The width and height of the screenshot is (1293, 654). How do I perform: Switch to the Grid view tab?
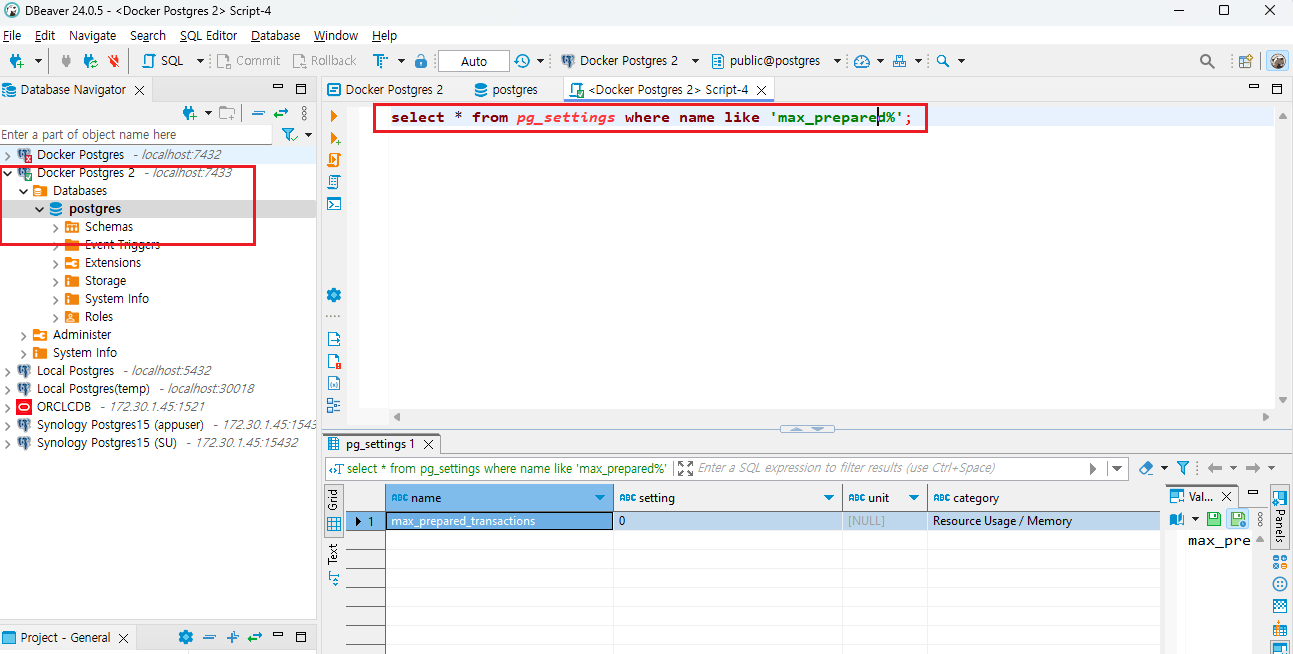[334, 510]
